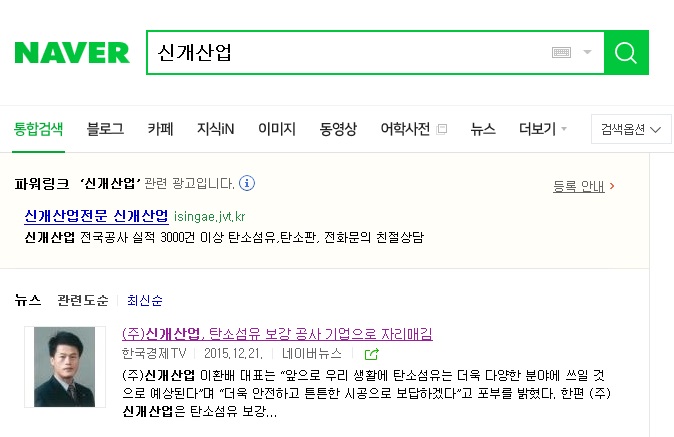Open the 신개산업전문 신개산업 ad link
This screenshot has width=674, height=437.
pos(96,216)
